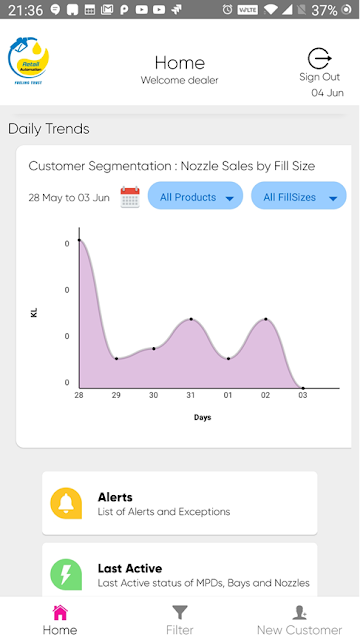Open the Last Active status card

180,570
